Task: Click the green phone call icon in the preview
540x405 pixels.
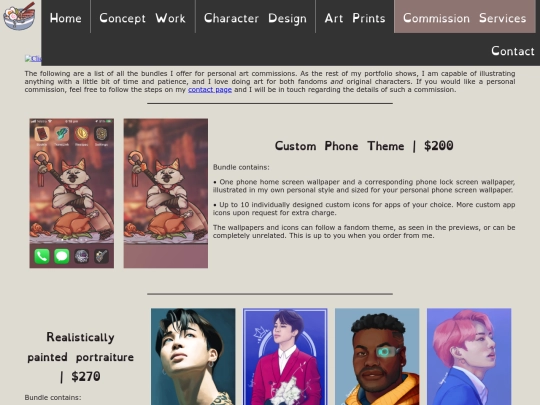Action: pos(42,256)
